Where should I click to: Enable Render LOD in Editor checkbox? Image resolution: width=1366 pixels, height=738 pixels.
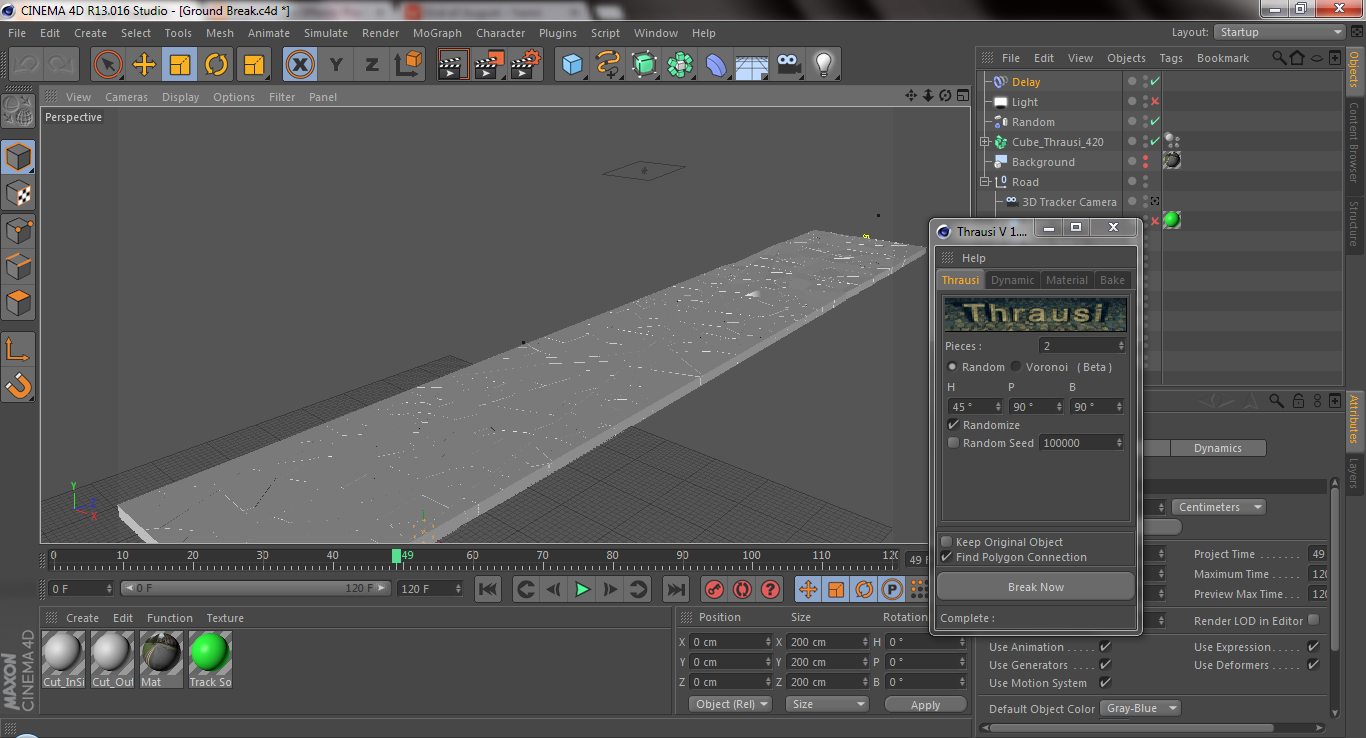pos(1313,620)
